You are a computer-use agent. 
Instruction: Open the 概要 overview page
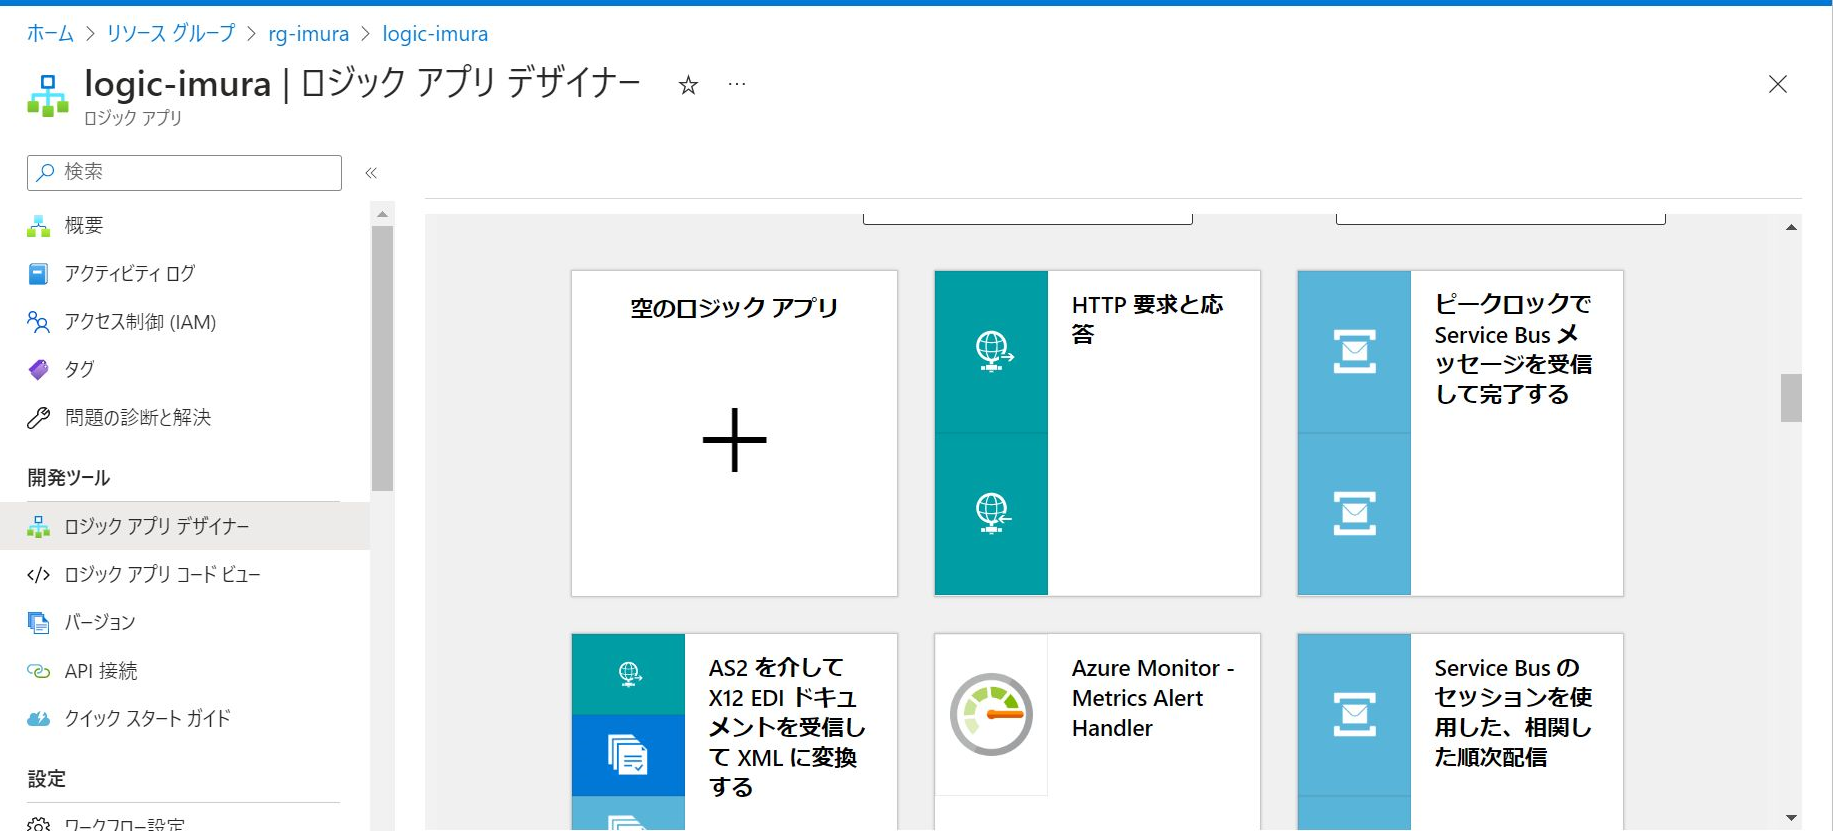click(84, 226)
